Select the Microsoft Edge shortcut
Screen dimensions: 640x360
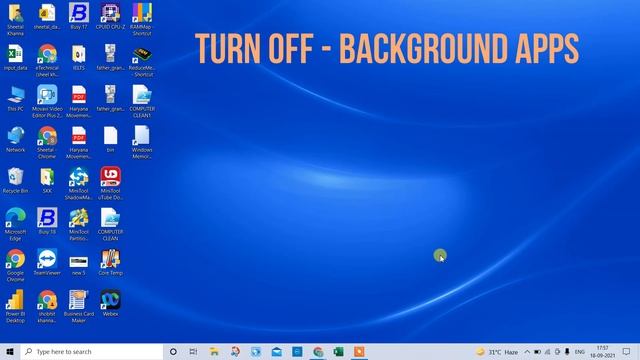(16, 218)
